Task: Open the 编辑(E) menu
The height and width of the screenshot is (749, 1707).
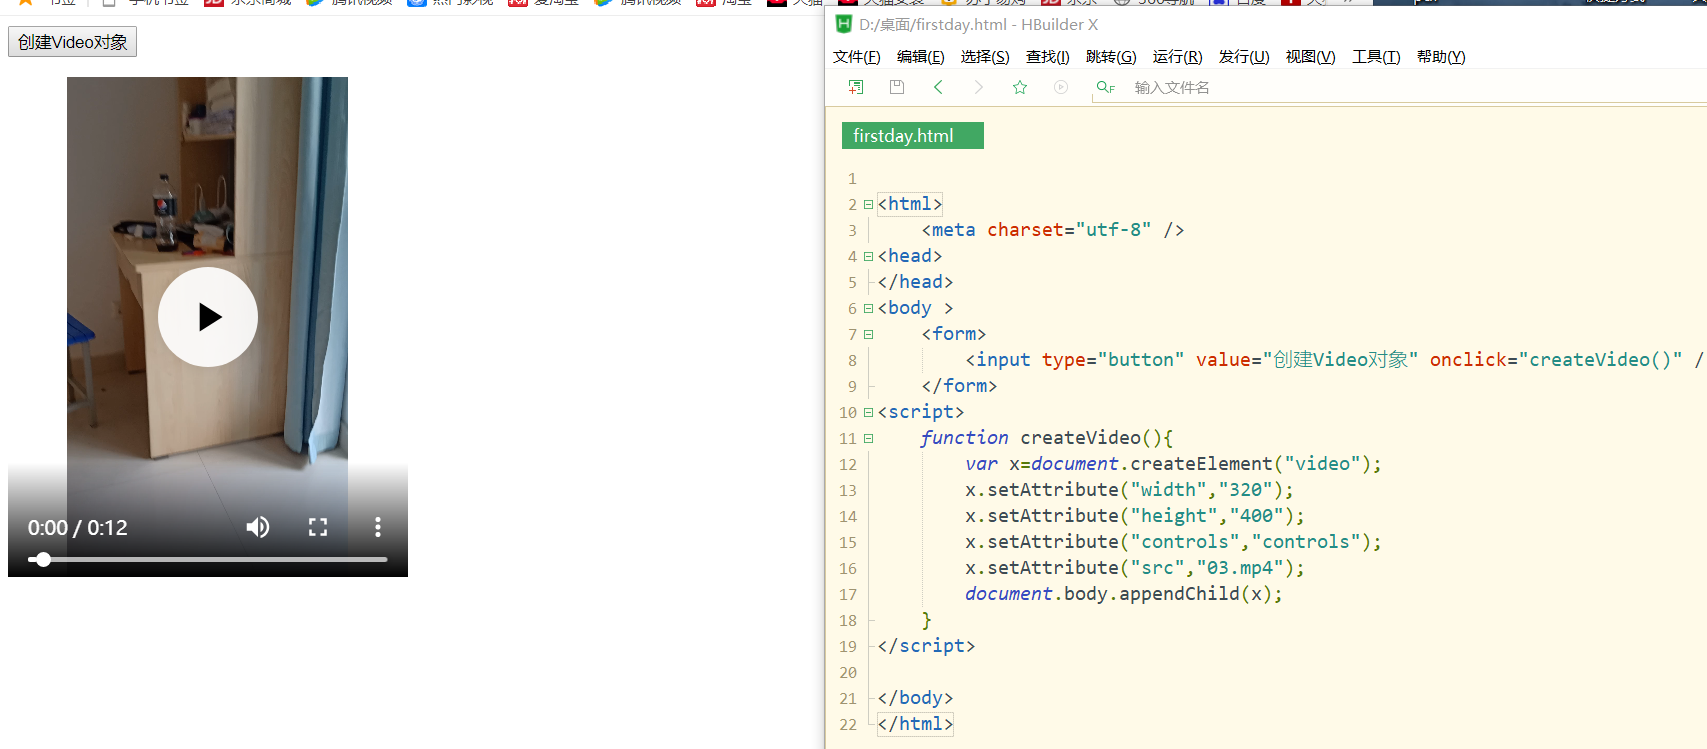Action: coord(921,57)
